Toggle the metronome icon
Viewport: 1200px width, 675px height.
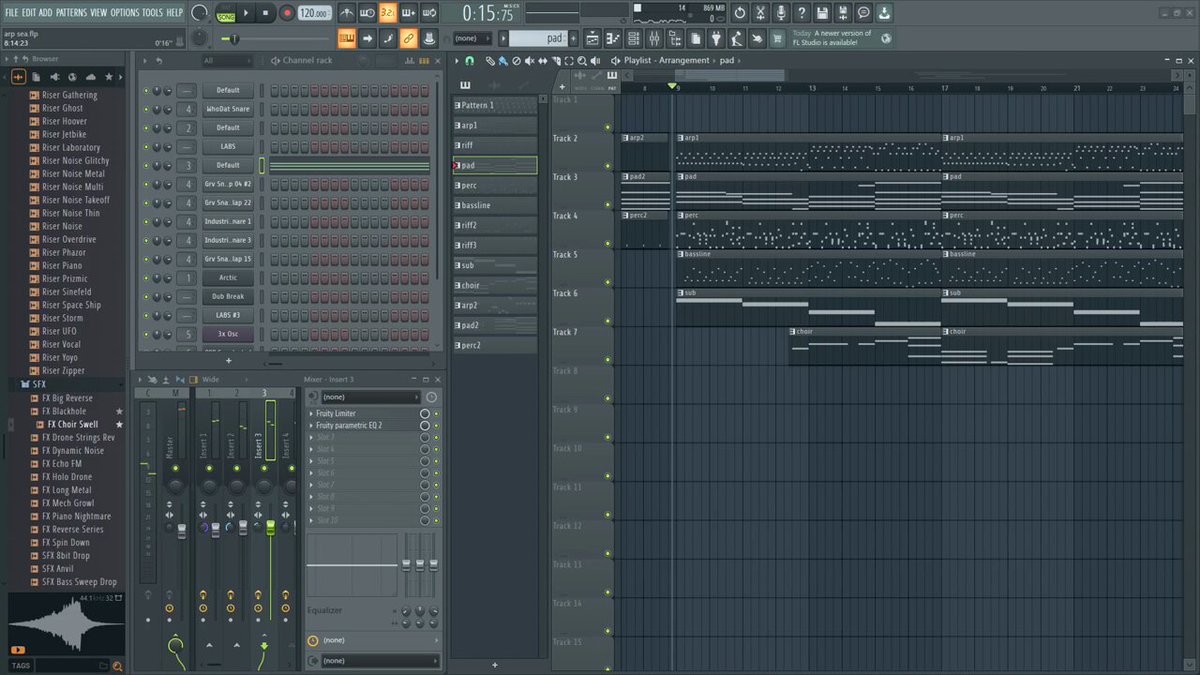(x=347, y=13)
